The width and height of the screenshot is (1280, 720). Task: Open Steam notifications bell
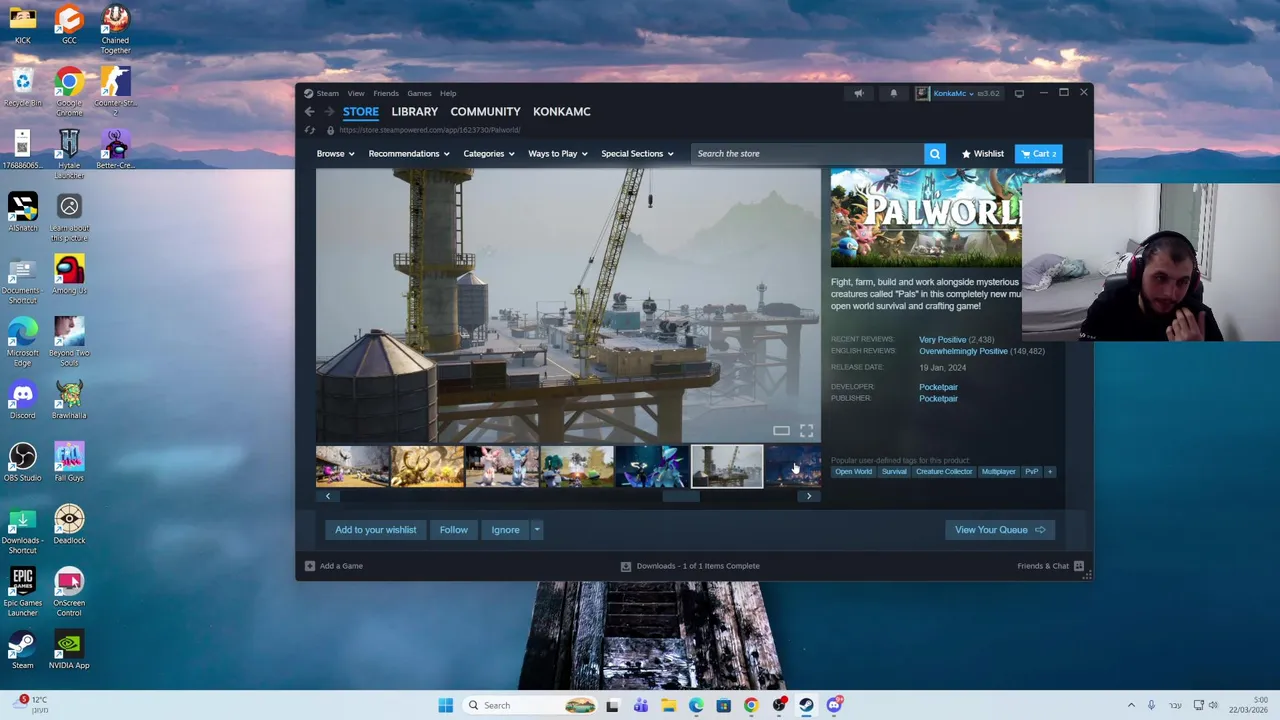coord(893,93)
